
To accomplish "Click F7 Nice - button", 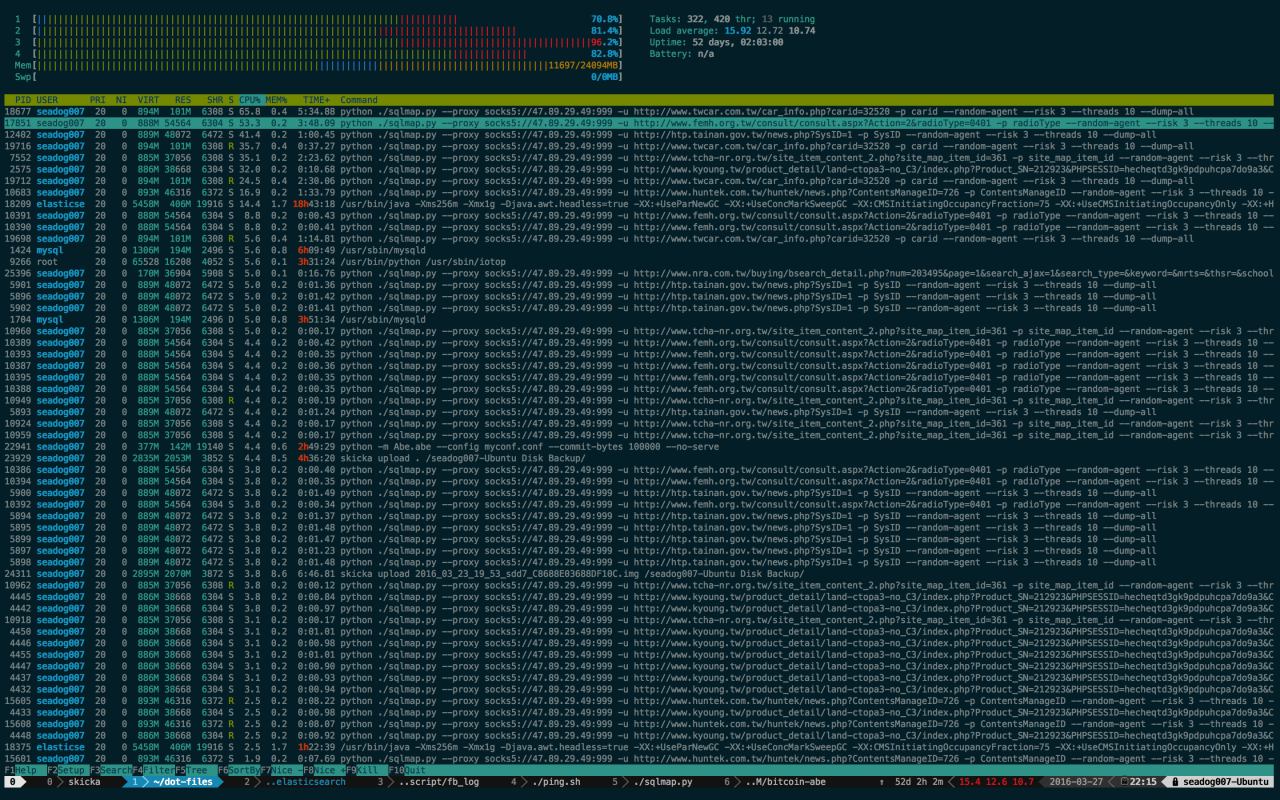I will click(x=282, y=770).
